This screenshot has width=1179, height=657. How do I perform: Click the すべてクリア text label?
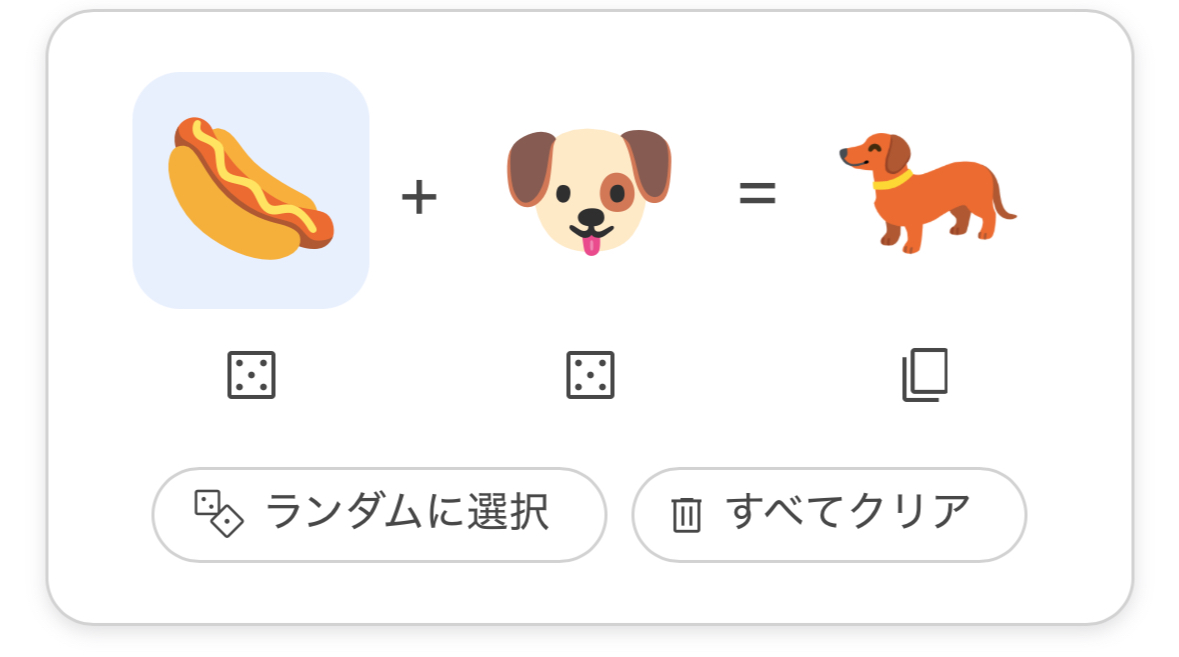848,512
